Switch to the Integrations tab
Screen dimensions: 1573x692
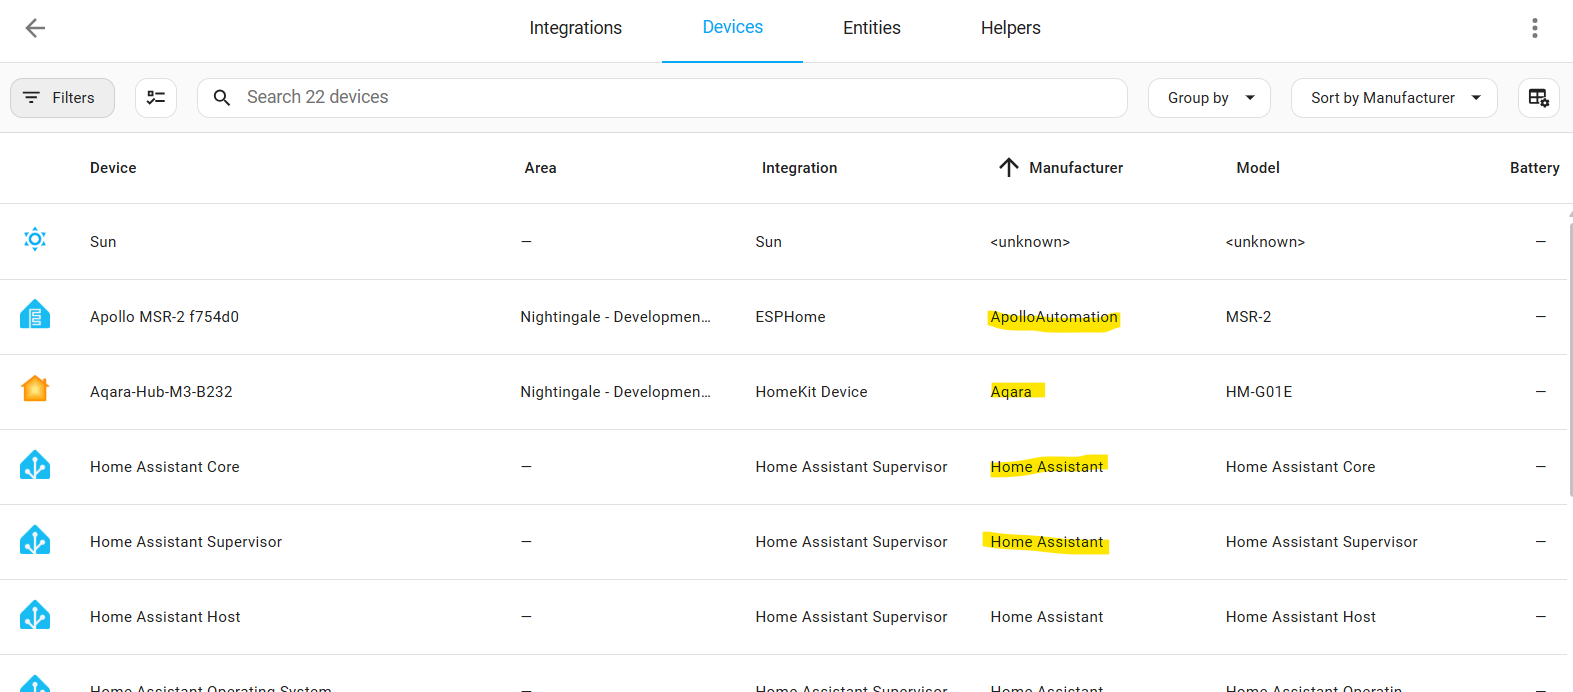(575, 28)
